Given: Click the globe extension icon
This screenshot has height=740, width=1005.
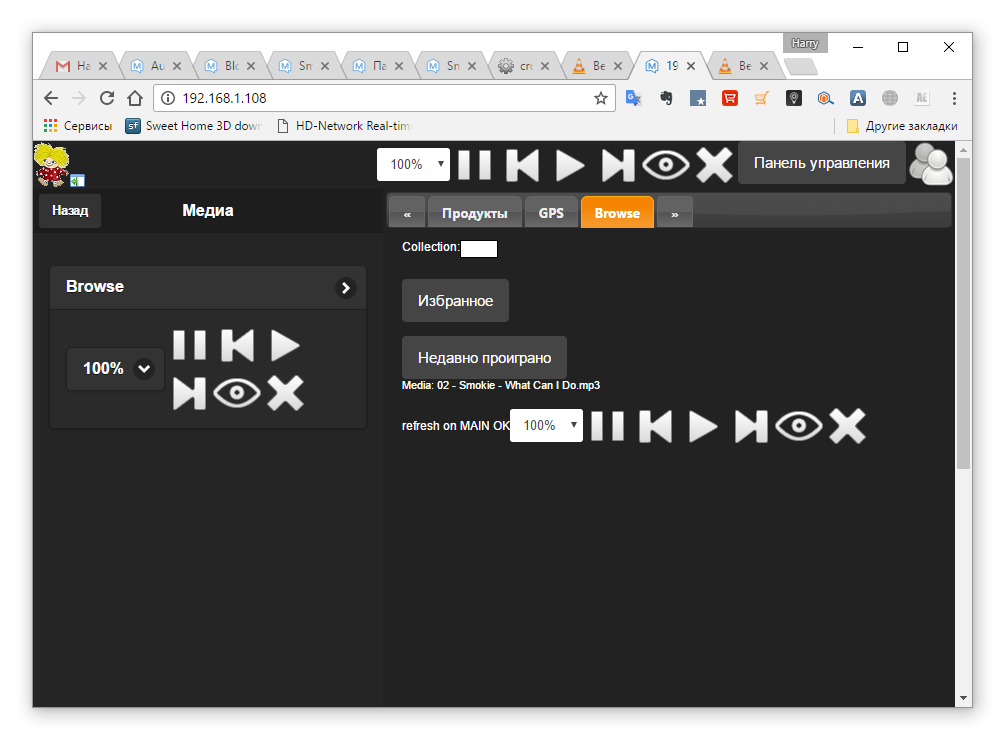Looking at the screenshot, I should click(x=890, y=98).
